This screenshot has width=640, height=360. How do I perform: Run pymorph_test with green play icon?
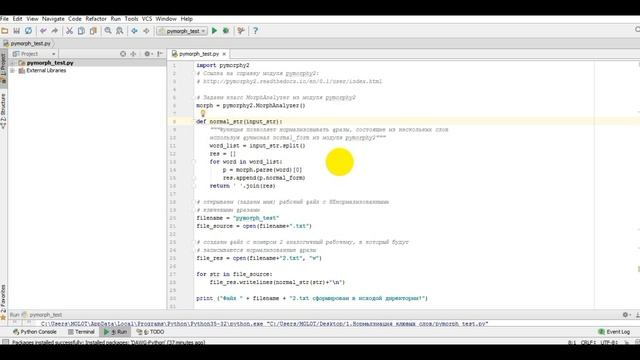coord(214,31)
